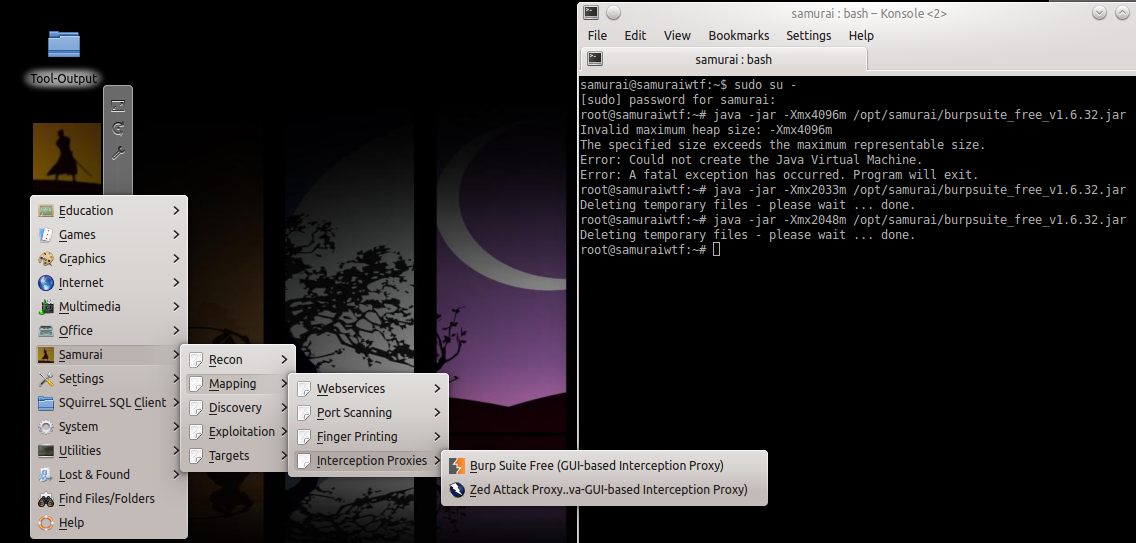Image resolution: width=1136 pixels, height=543 pixels.
Task: Open the Help menu entry in launcher
Action: [109, 523]
